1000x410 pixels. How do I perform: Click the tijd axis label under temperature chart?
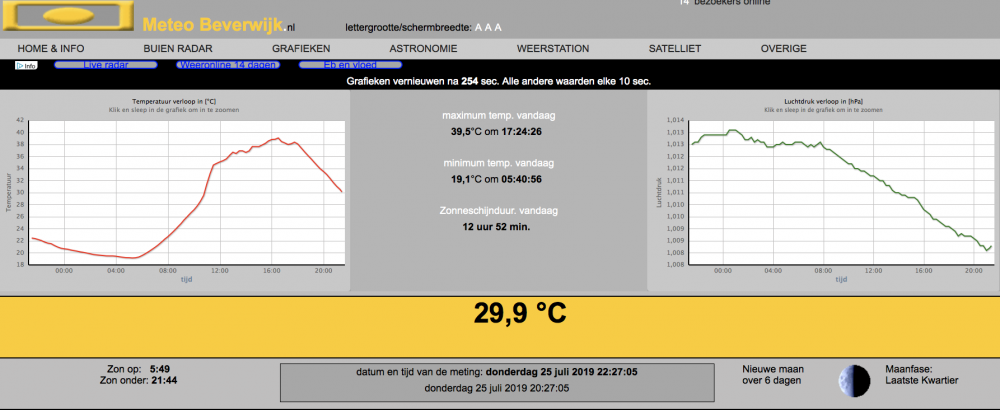point(187,279)
